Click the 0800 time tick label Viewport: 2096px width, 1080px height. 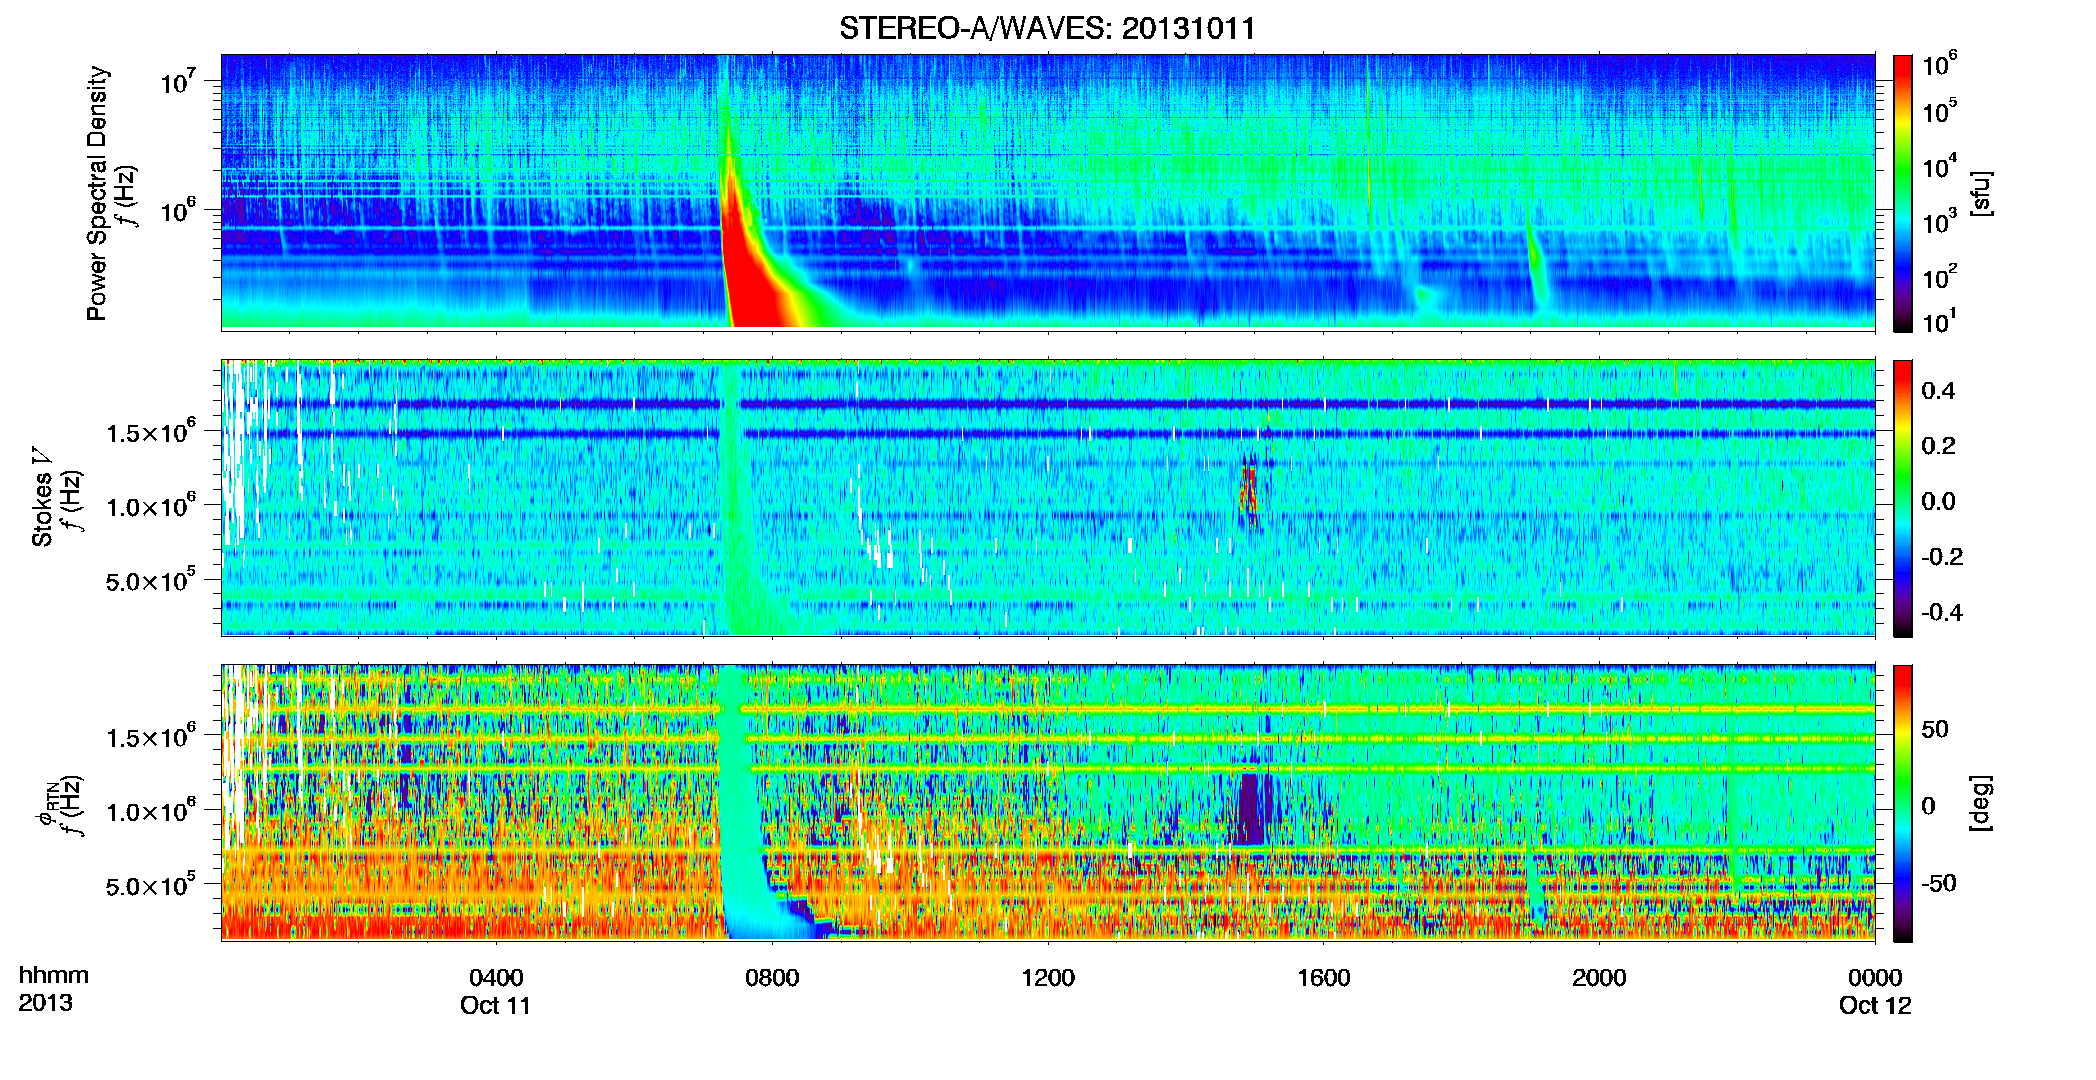(x=772, y=977)
